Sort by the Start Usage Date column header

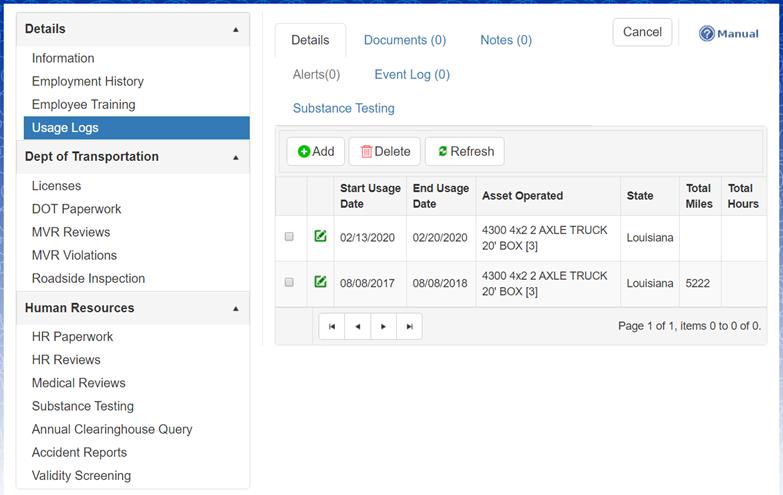pos(370,196)
